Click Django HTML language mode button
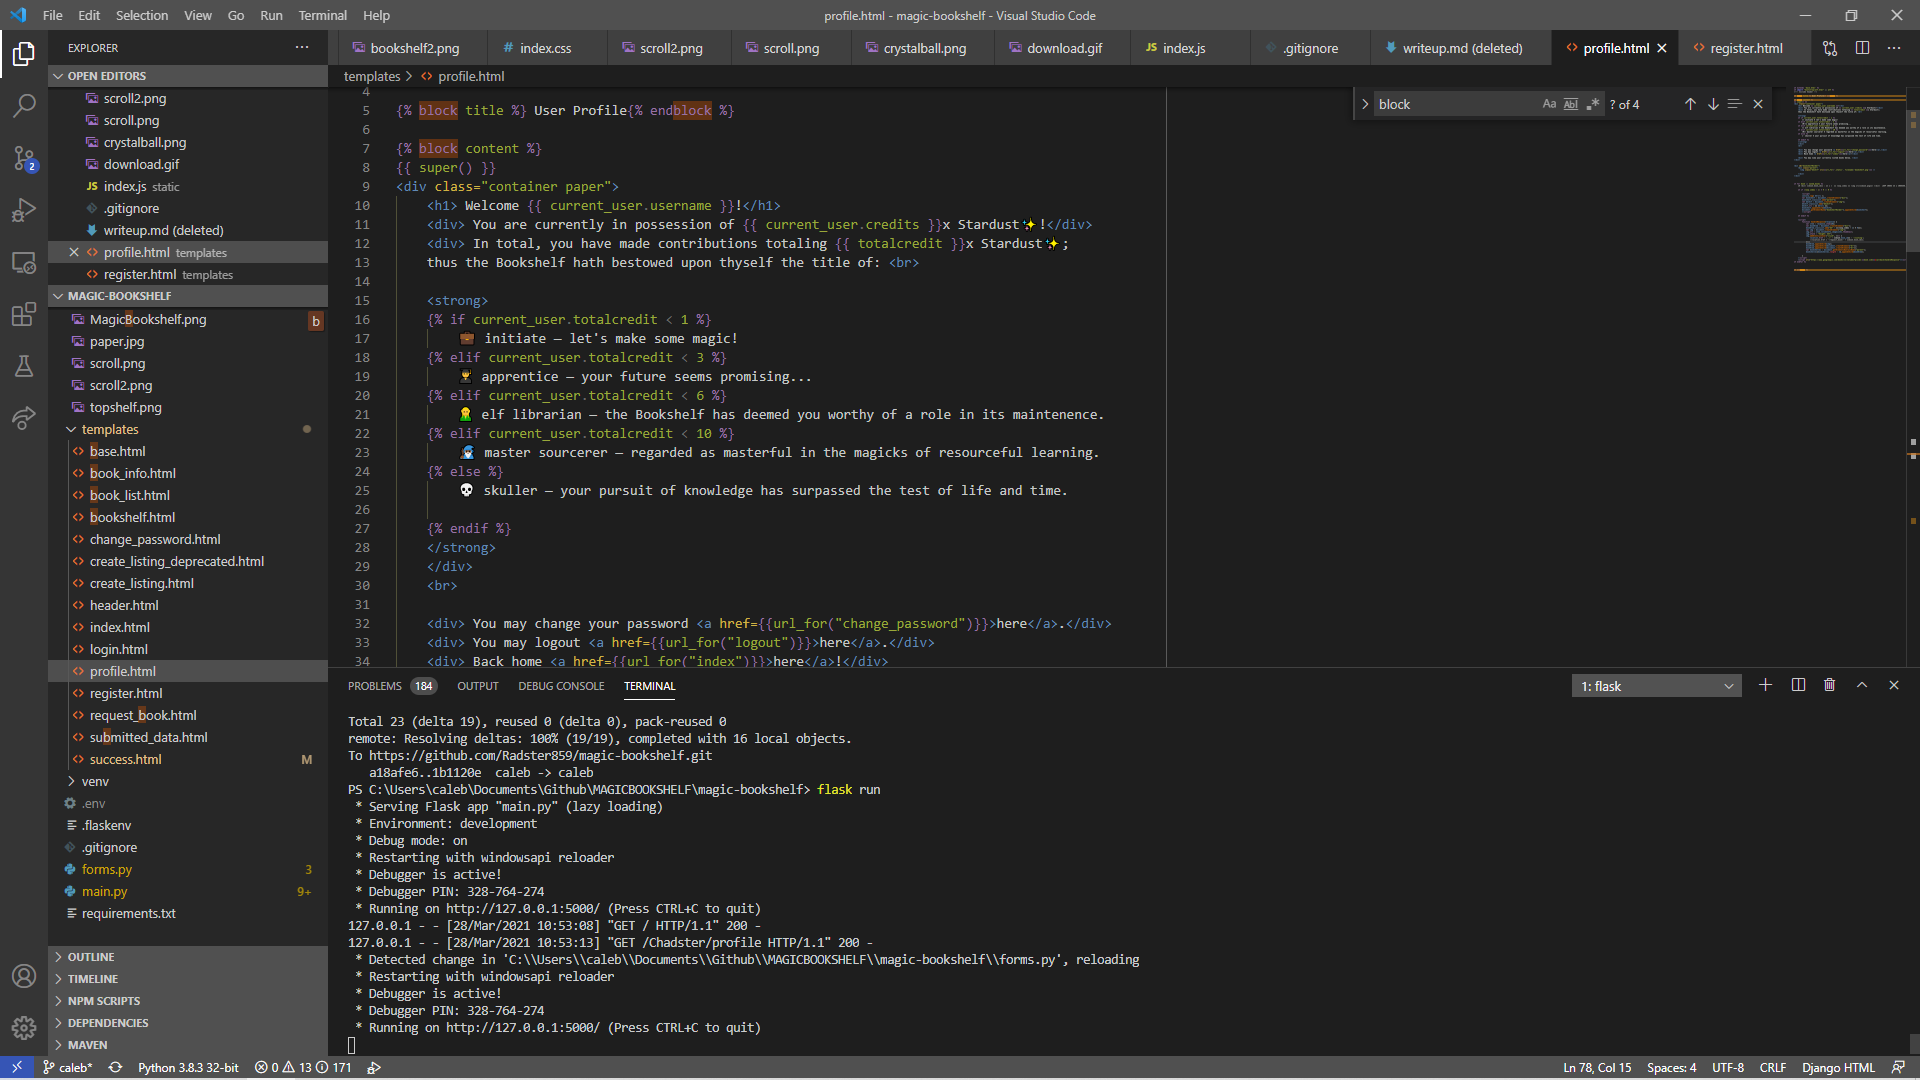Image resolution: width=1920 pixels, height=1080 pixels. (x=1838, y=1067)
